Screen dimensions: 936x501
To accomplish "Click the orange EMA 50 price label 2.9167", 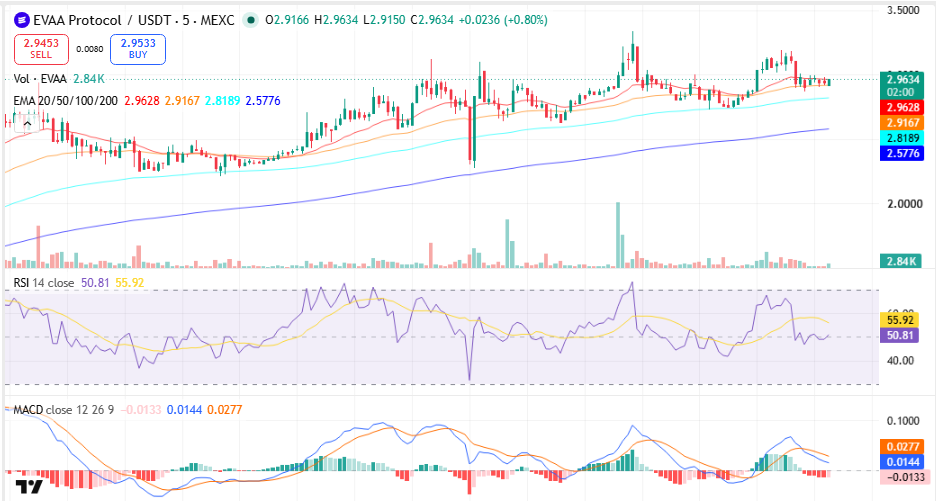I will 901,122.
